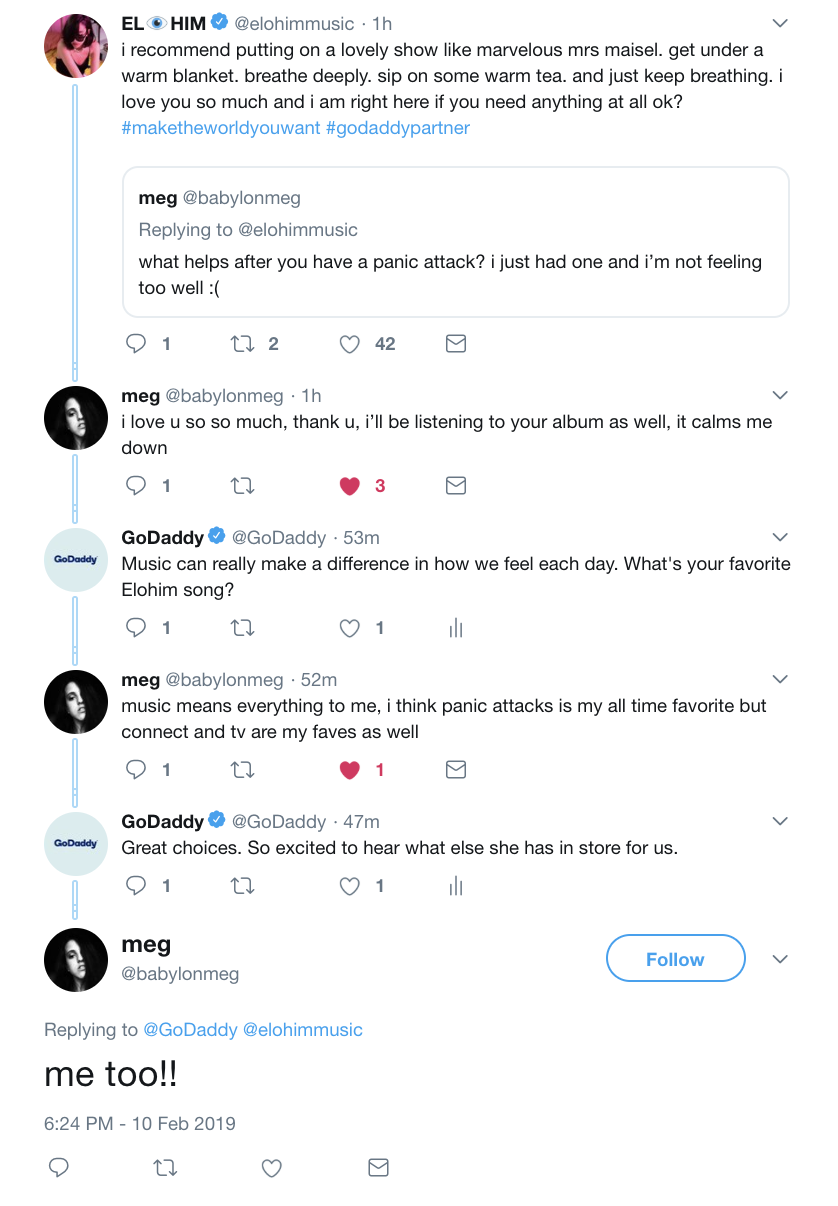Like the Elohim tweet with 42 likes

coord(349,344)
